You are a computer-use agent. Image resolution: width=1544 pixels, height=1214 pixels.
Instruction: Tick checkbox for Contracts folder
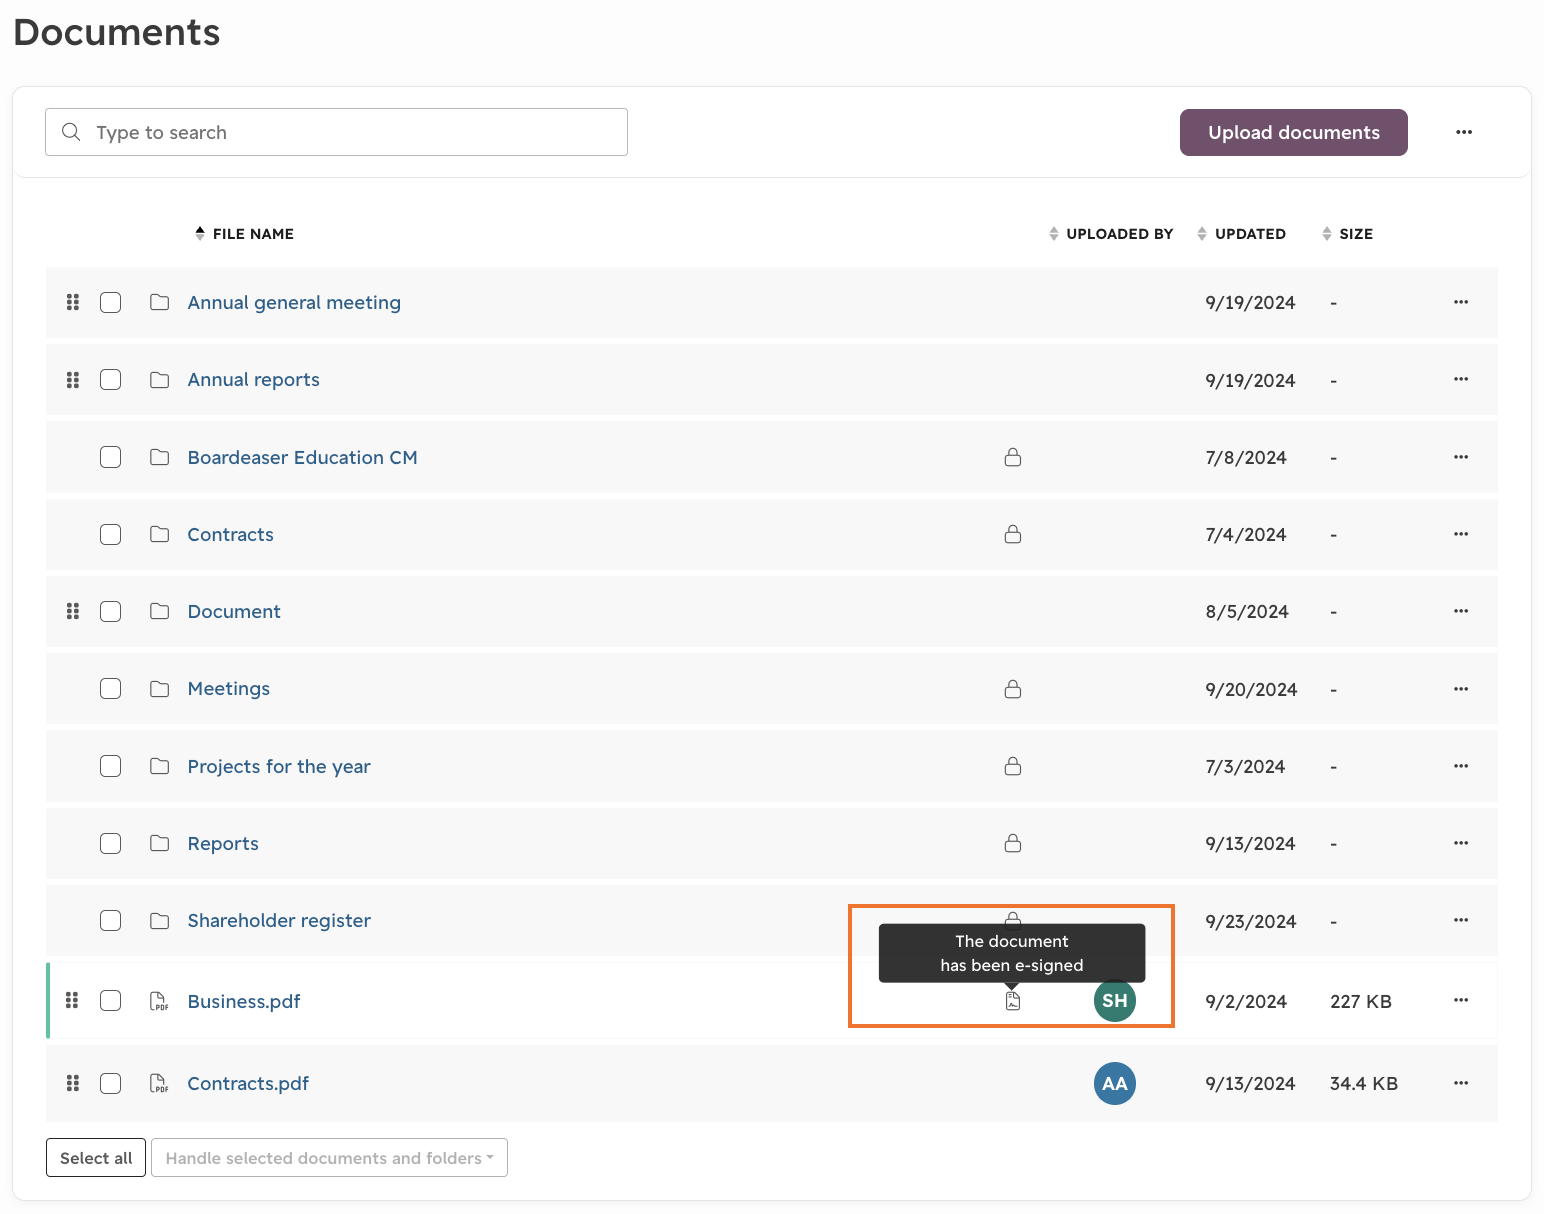coord(111,534)
